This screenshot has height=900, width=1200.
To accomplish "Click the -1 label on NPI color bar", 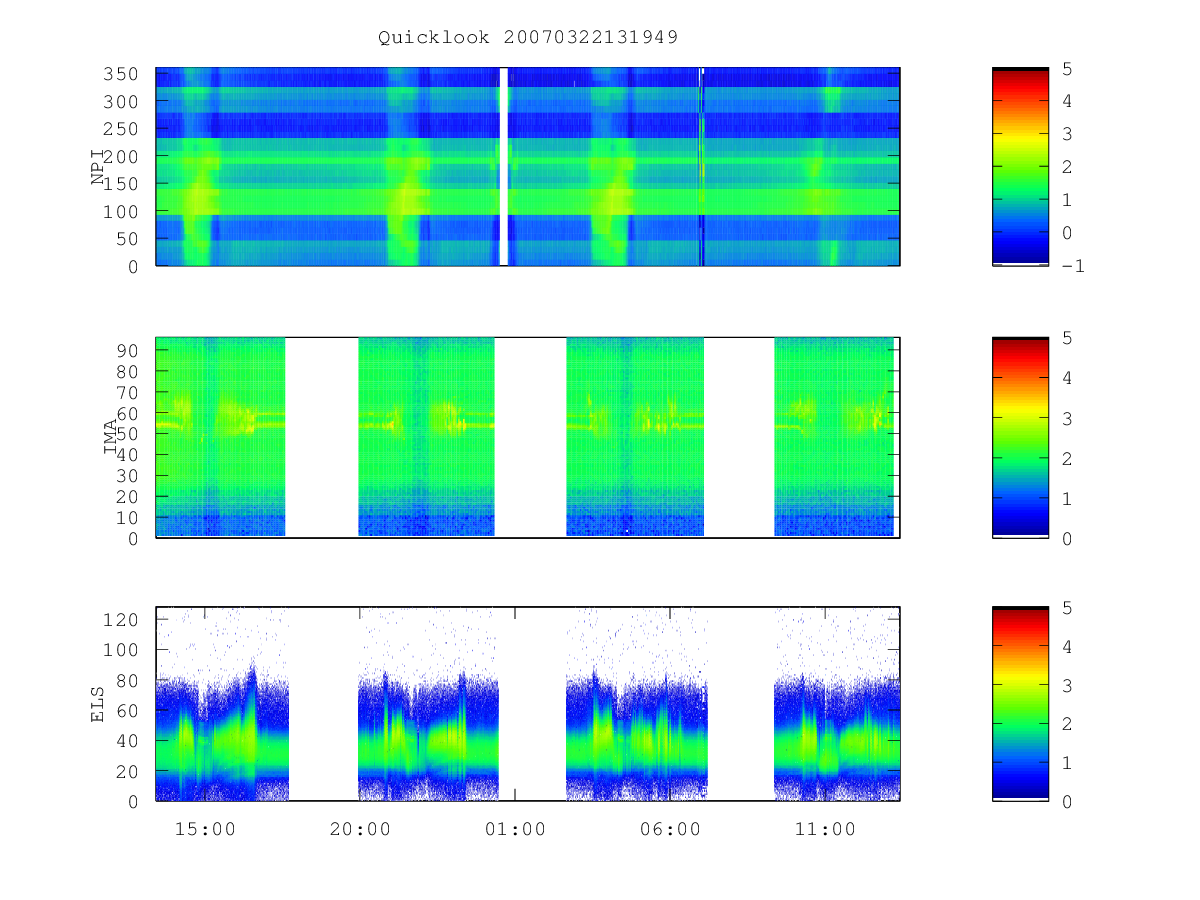I will pyautogui.click(x=1073, y=266).
